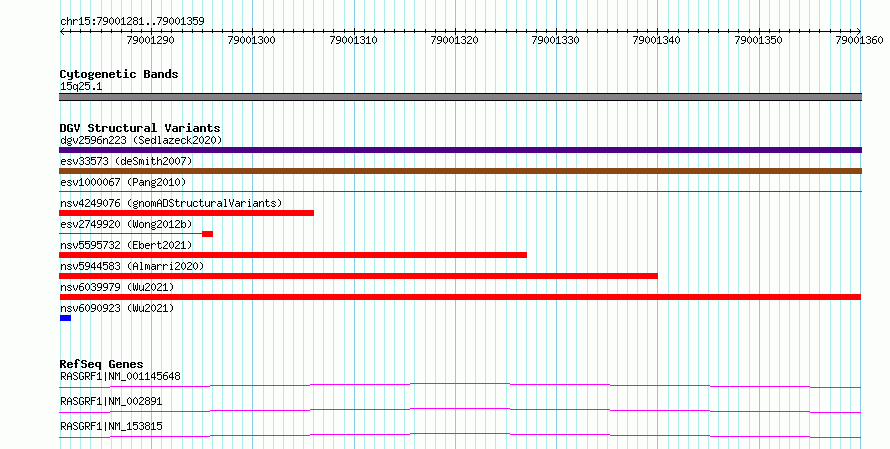Select the nsv5944583 (Almarri2020) label

point(132,266)
